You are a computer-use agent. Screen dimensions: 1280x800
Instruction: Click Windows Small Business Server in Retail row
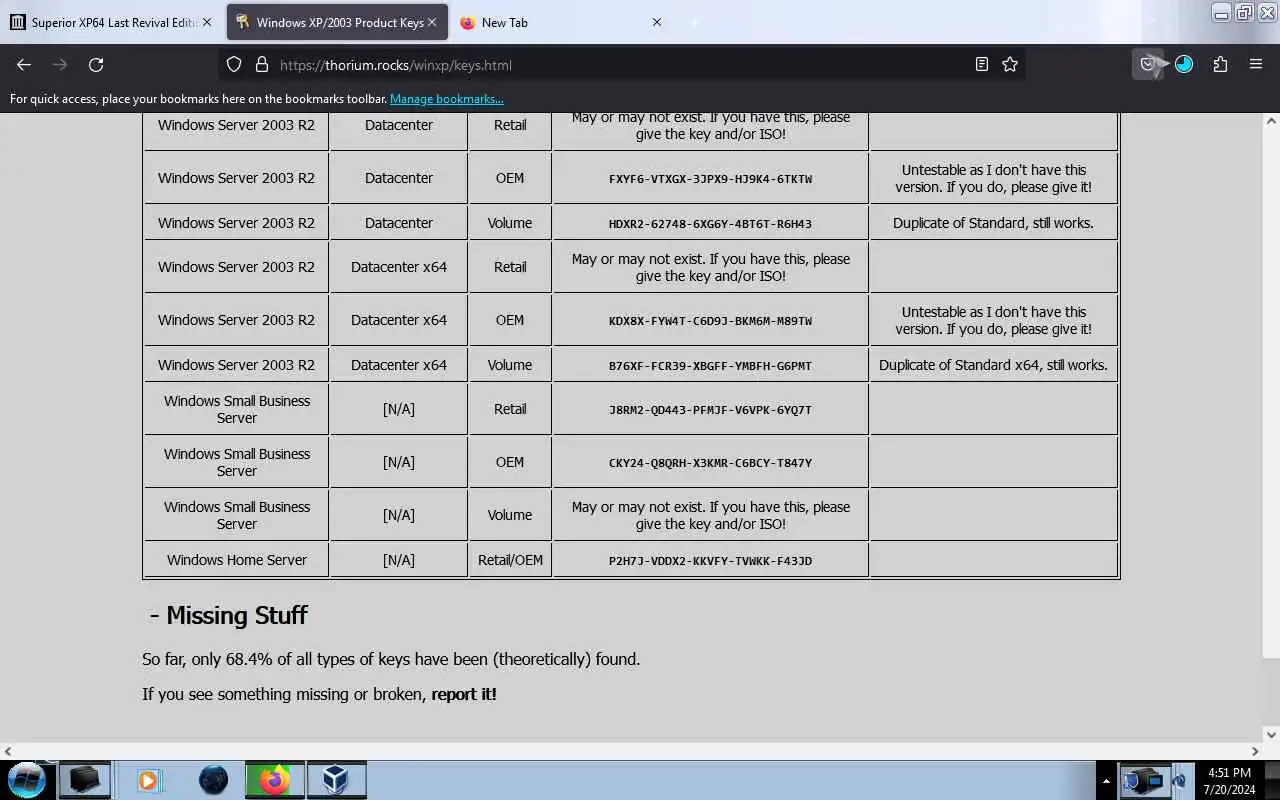[237, 409]
